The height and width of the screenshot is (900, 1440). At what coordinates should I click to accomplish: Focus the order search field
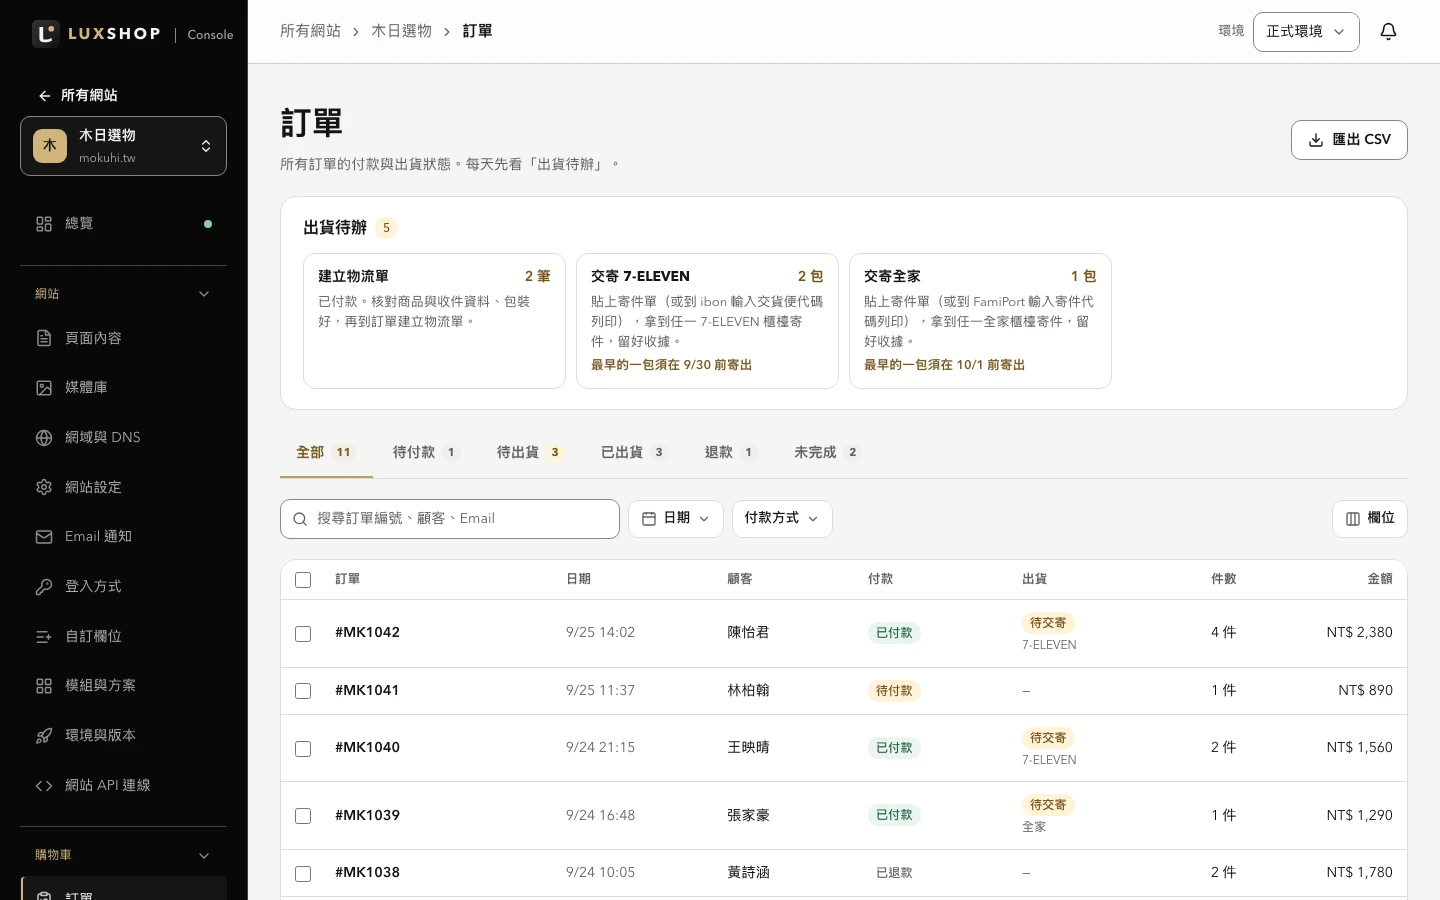[450, 519]
